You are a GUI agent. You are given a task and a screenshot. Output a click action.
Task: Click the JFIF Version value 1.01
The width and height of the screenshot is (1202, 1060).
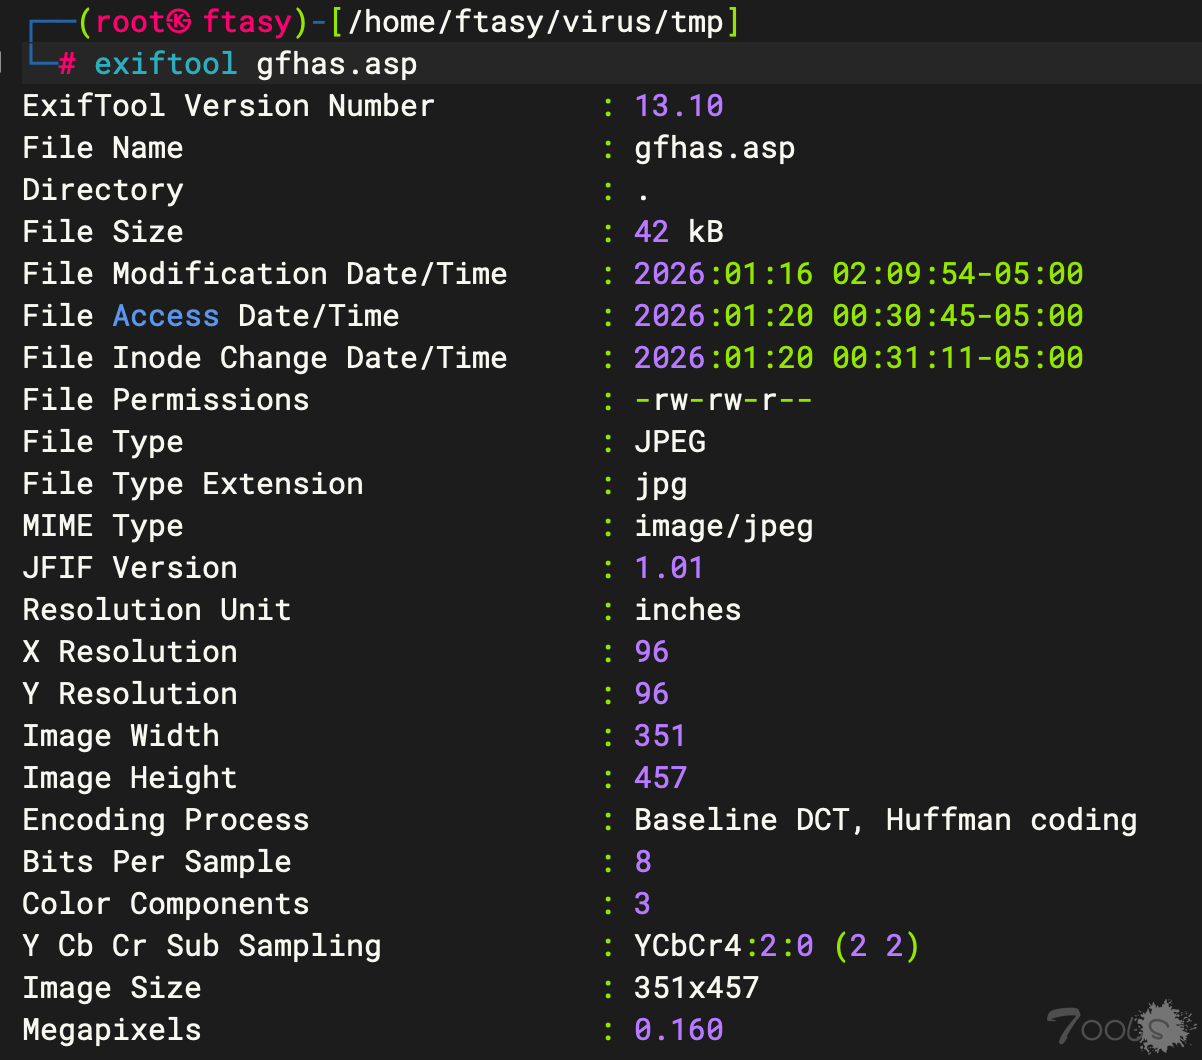point(669,568)
